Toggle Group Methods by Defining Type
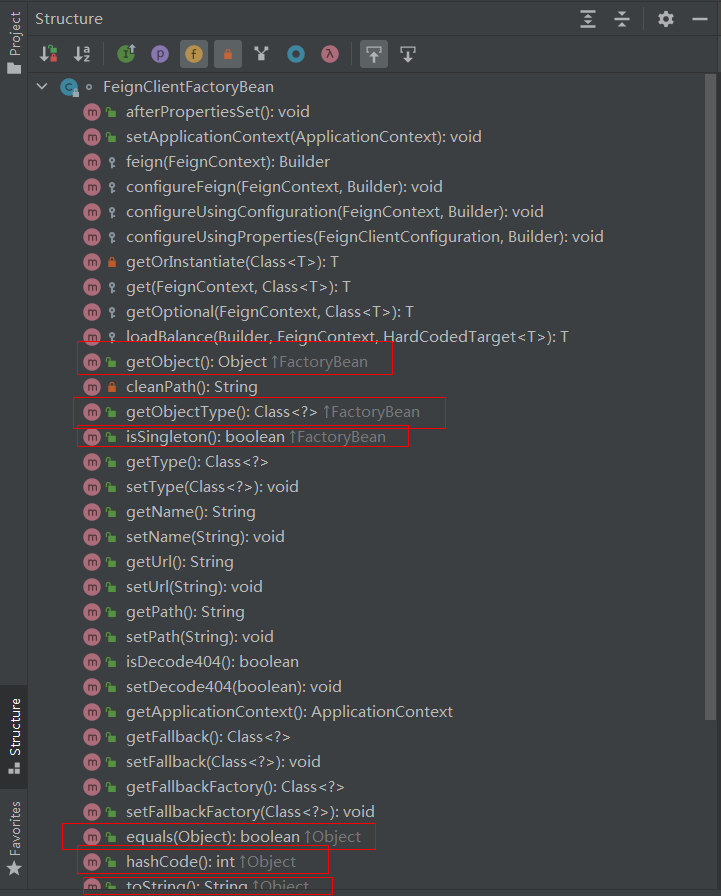 tap(262, 54)
